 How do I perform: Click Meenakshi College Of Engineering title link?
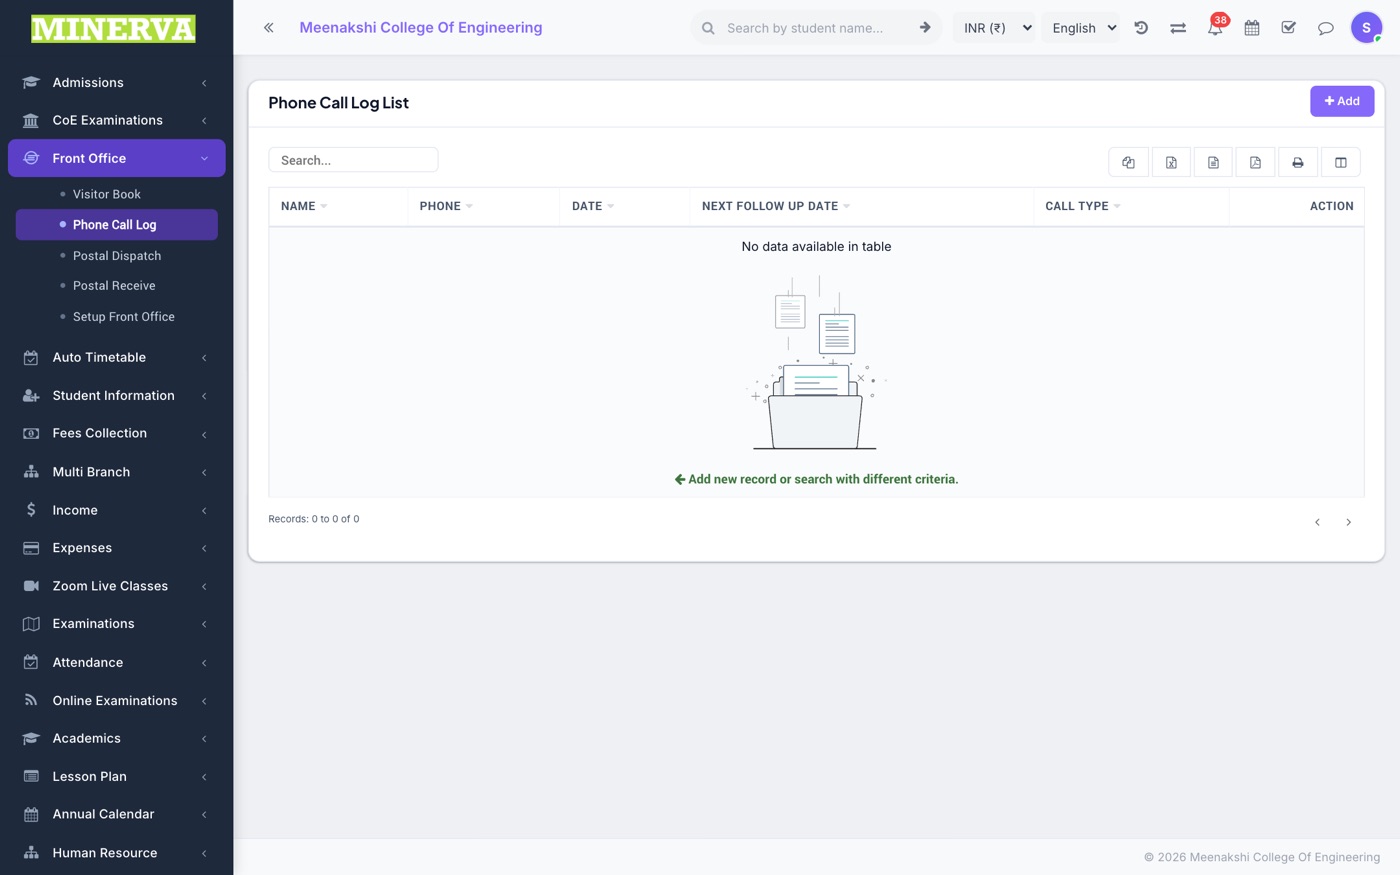click(x=421, y=28)
